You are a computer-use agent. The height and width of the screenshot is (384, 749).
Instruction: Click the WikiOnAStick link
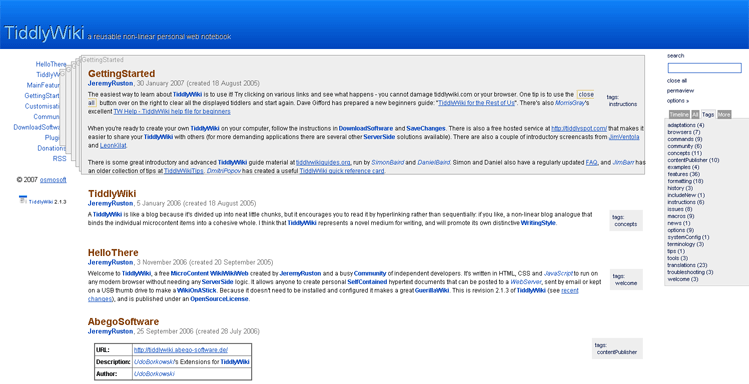coord(197,290)
